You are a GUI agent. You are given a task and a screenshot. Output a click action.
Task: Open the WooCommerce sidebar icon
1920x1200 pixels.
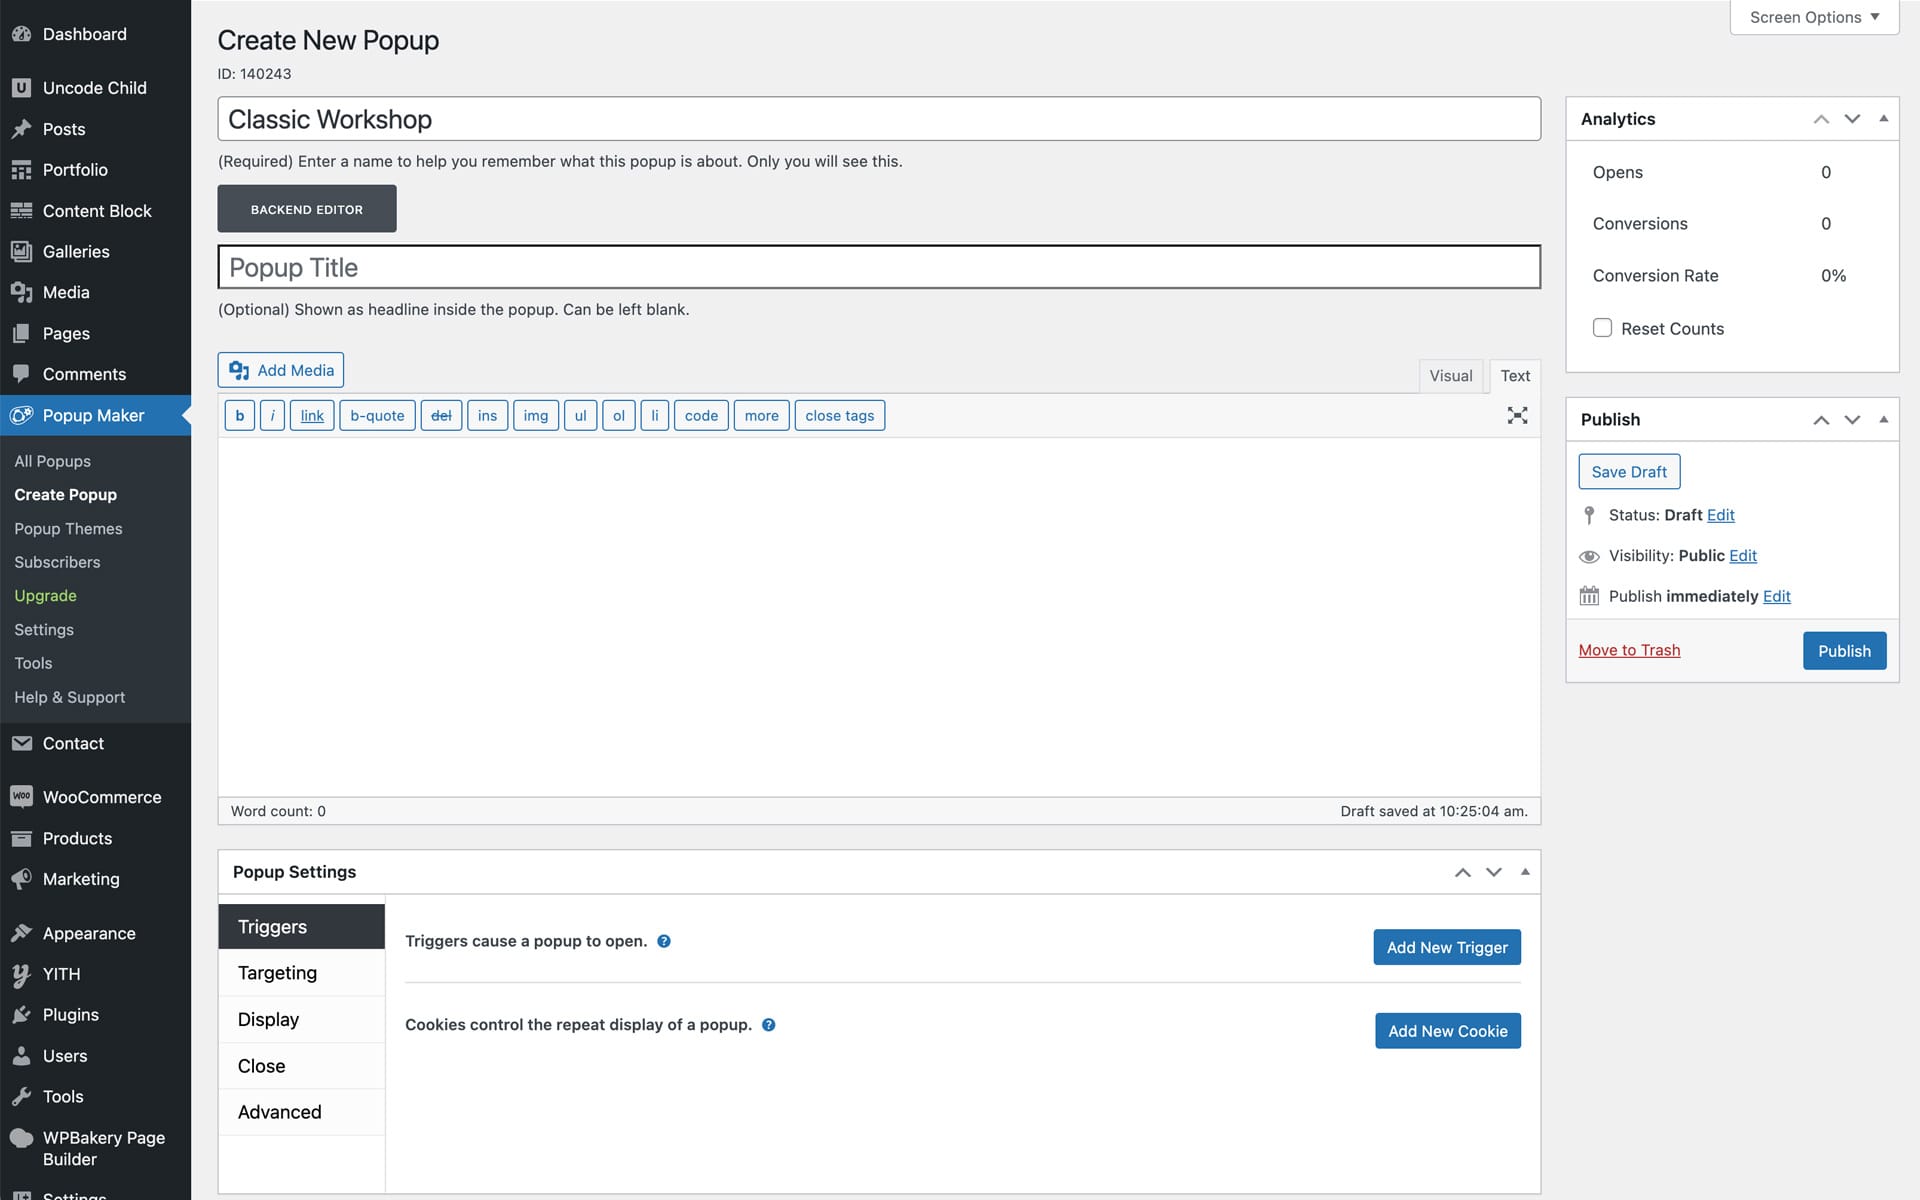point(21,797)
